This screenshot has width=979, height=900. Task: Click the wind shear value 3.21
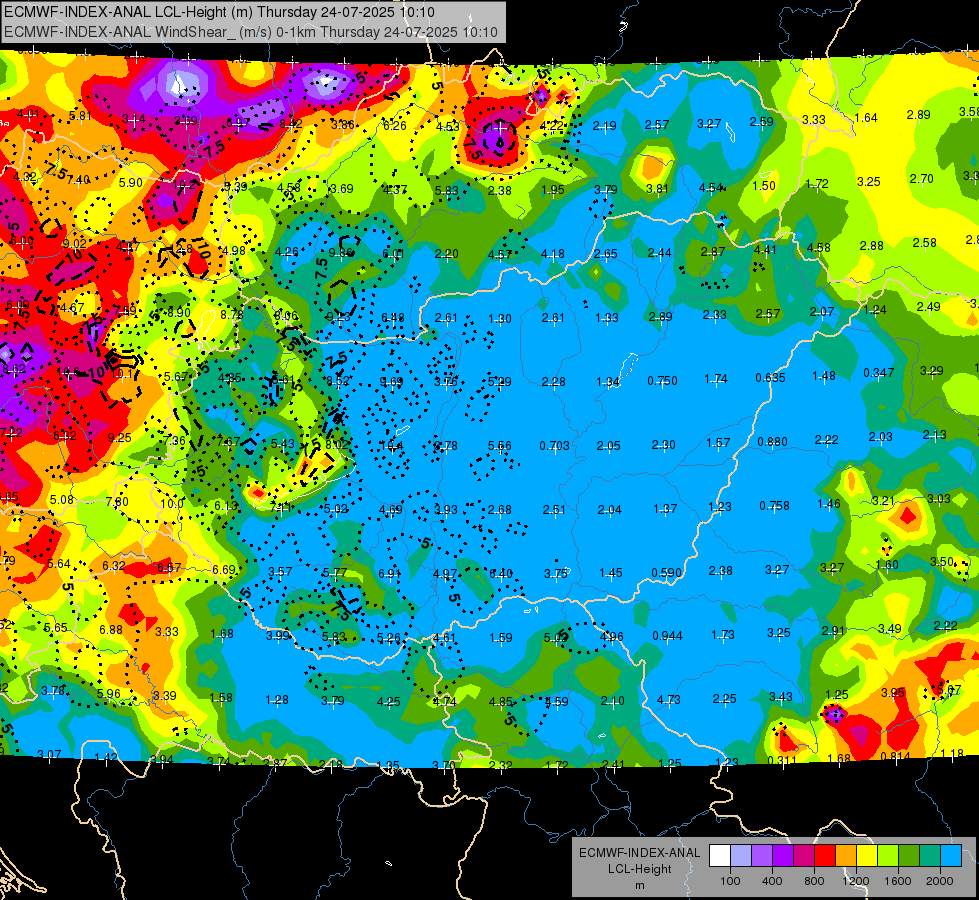883,500
